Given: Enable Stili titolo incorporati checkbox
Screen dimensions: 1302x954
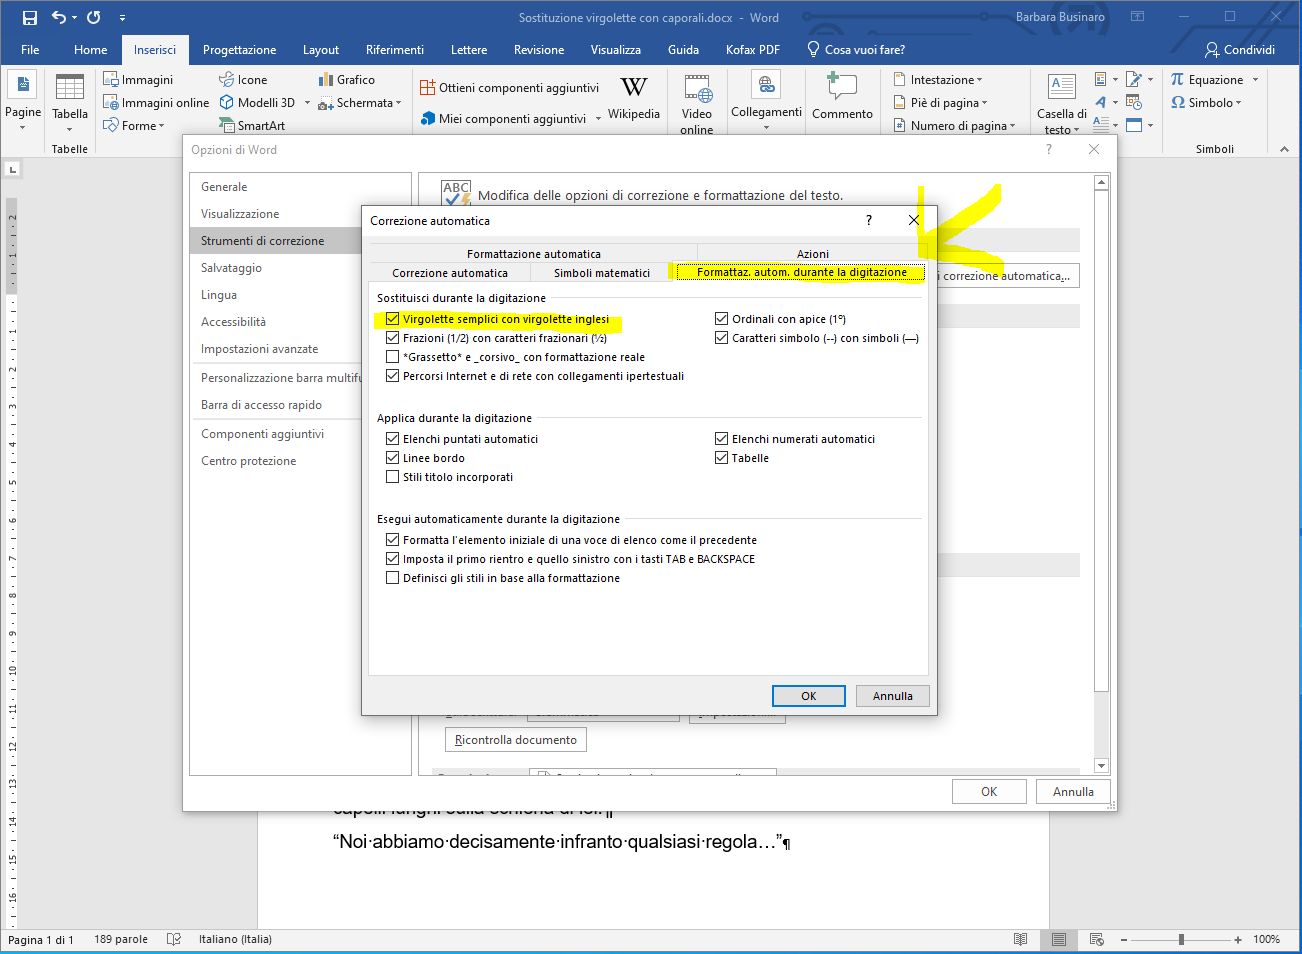Looking at the screenshot, I should click(x=393, y=477).
